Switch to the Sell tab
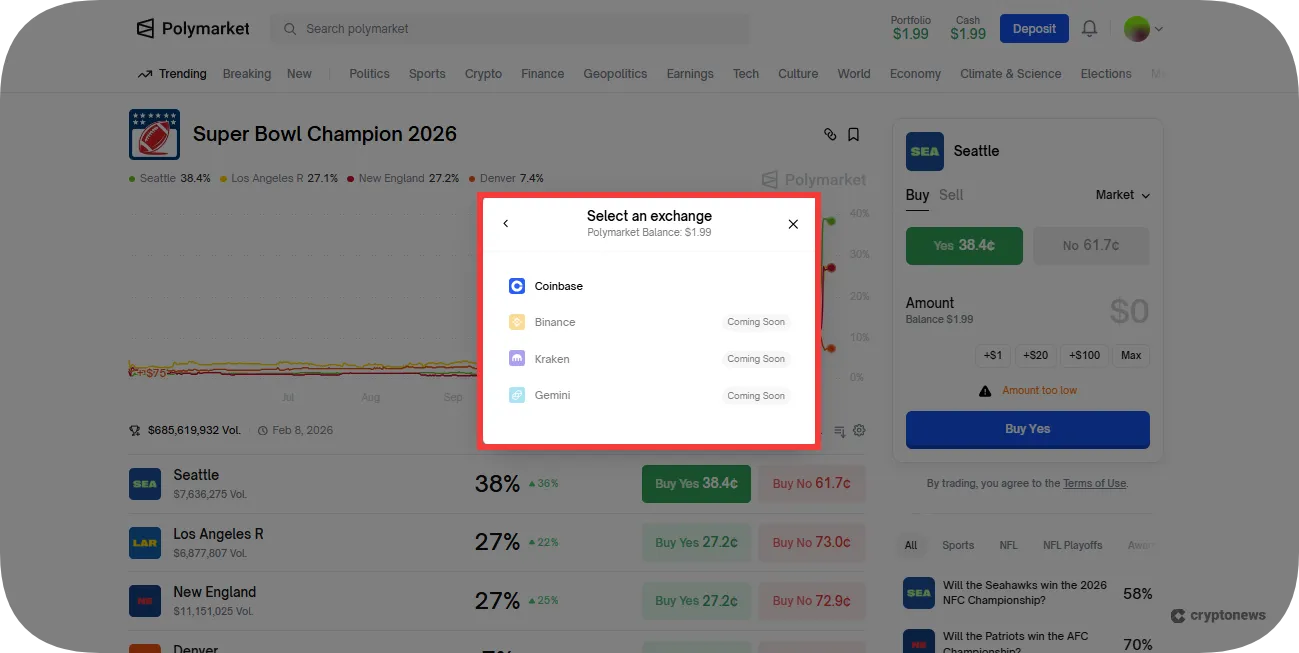The width and height of the screenshot is (1299, 653). pyautogui.click(x=950, y=196)
